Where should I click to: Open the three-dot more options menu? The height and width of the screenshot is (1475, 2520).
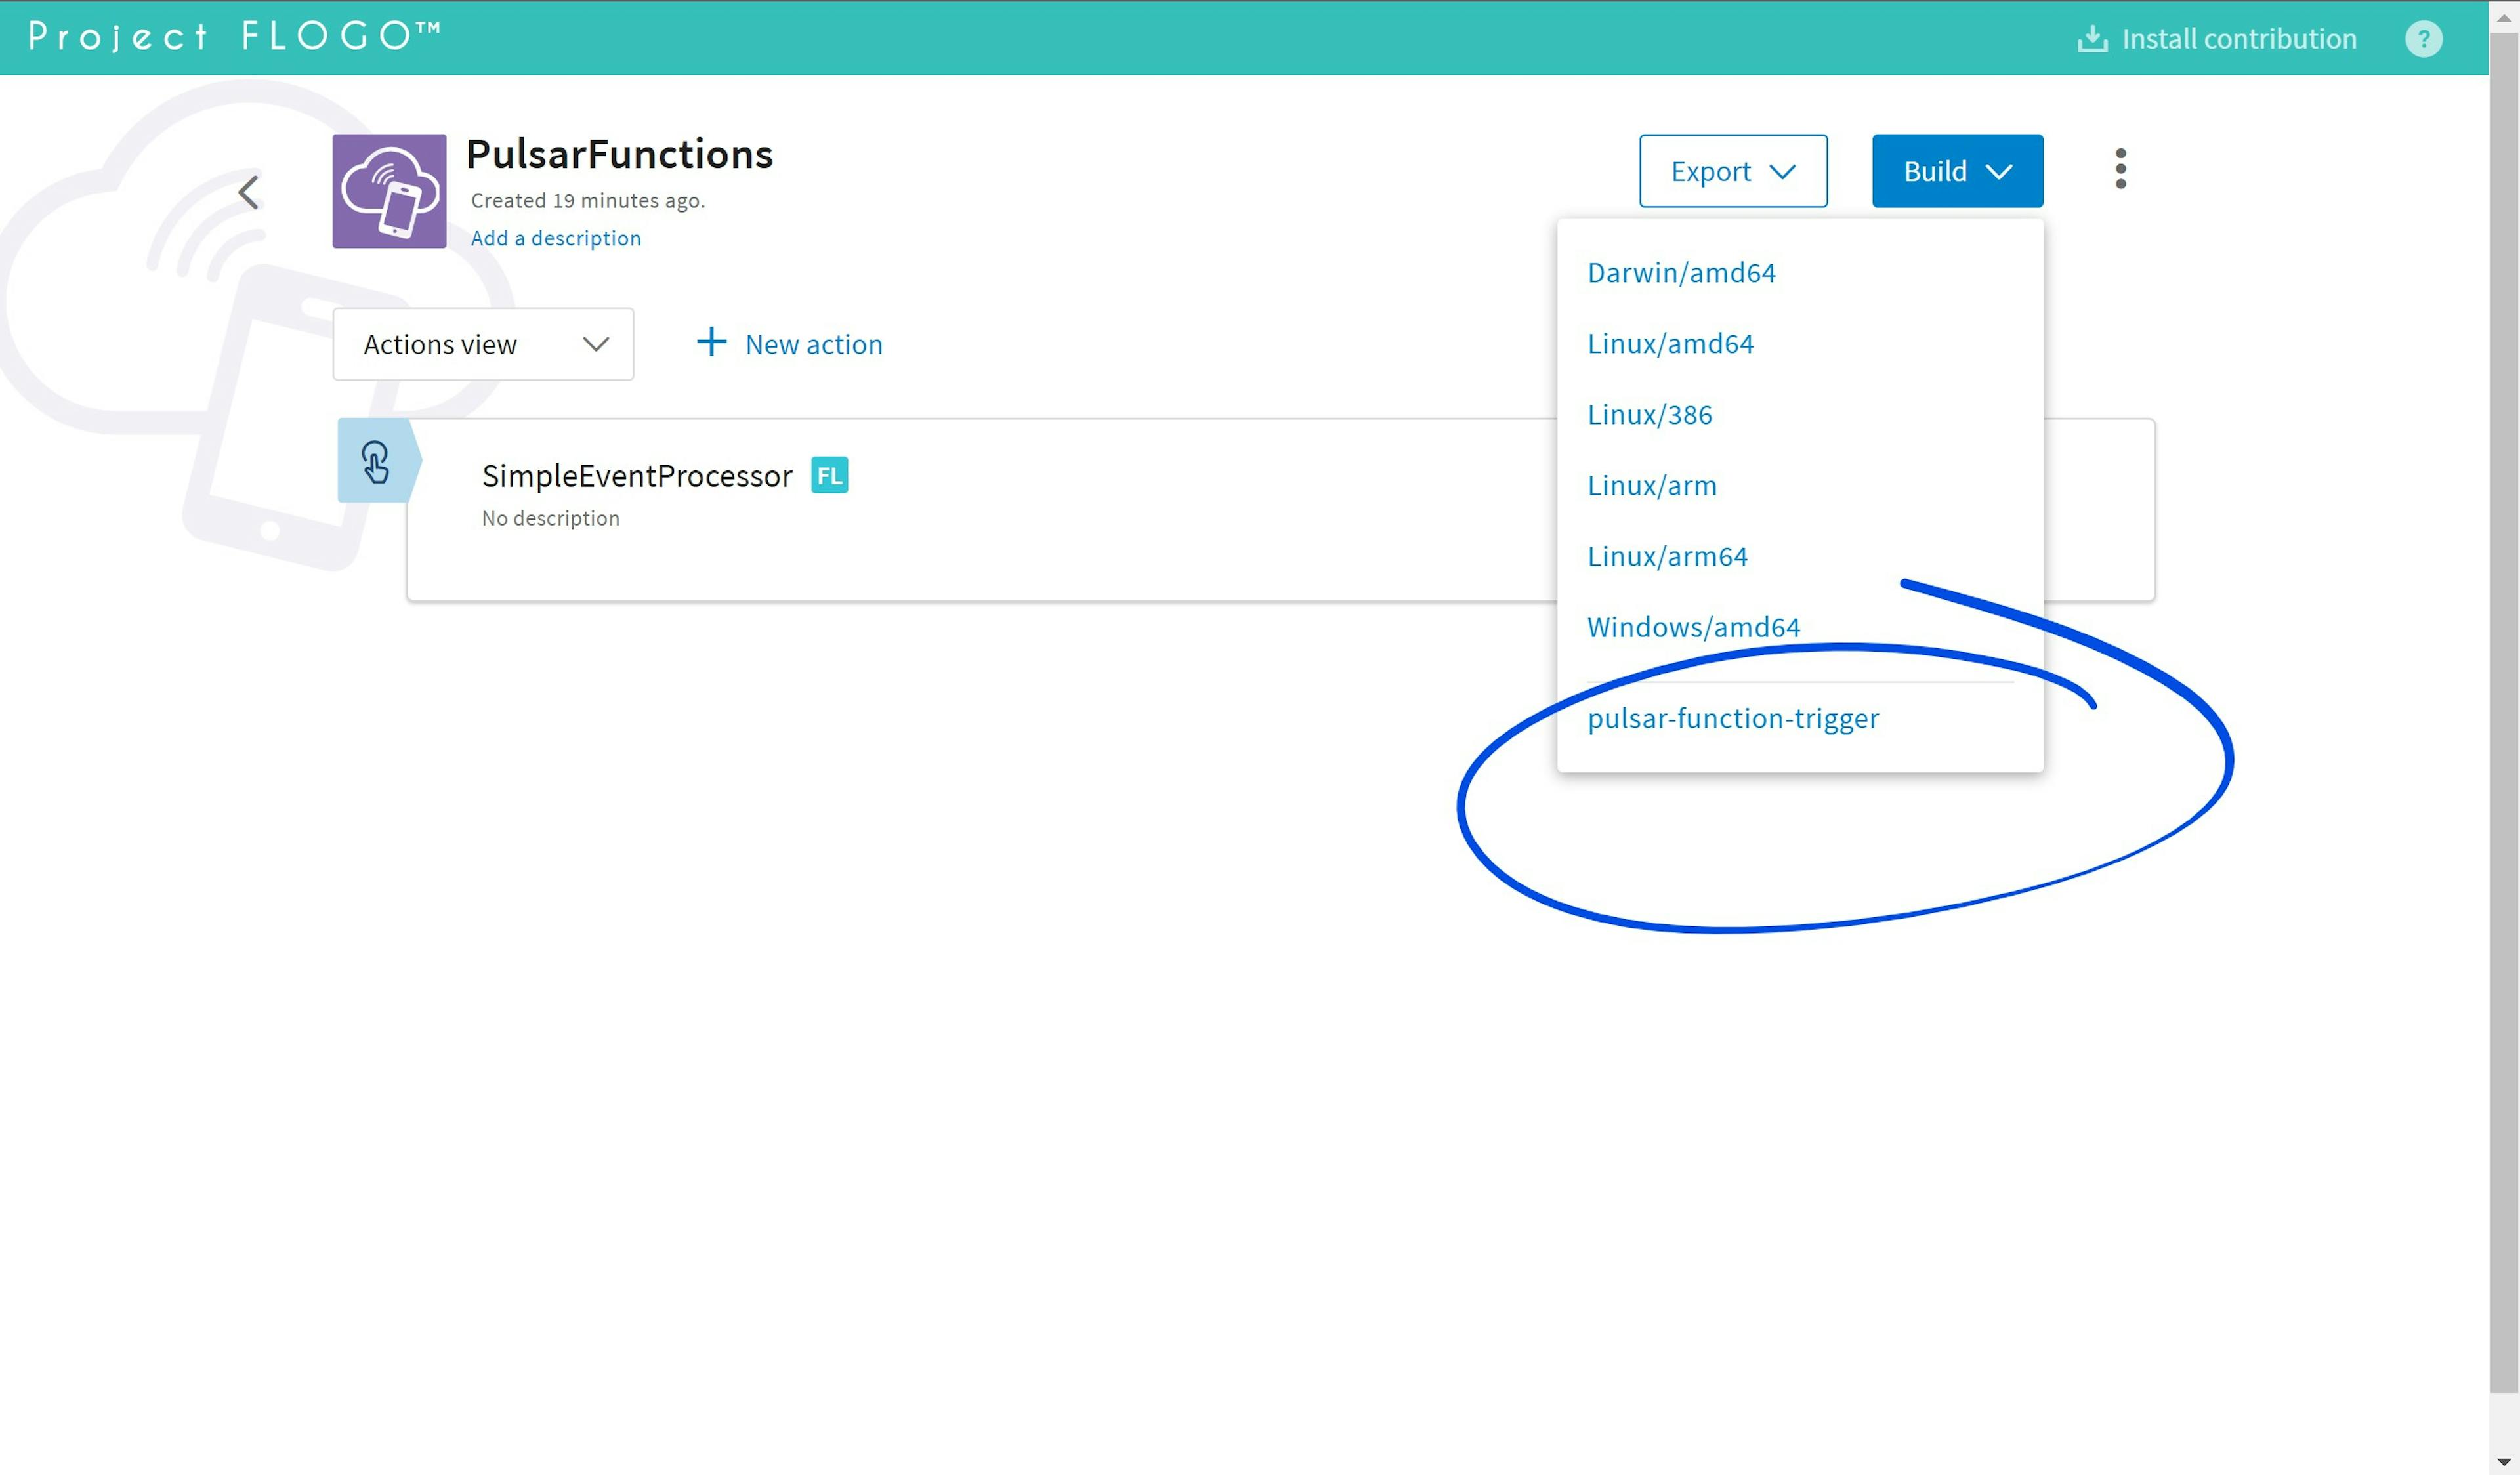click(x=2120, y=169)
